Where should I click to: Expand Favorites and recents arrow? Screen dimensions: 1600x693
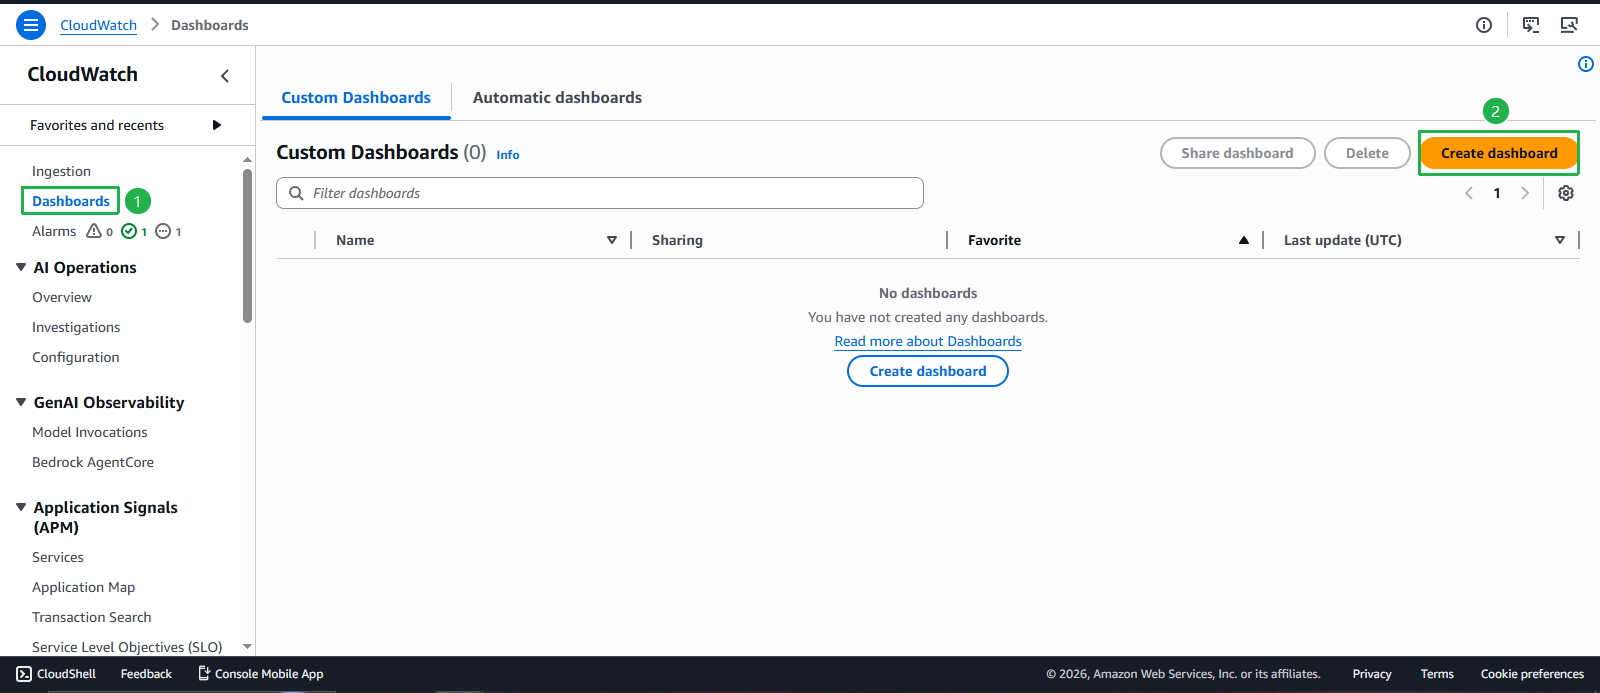217,125
